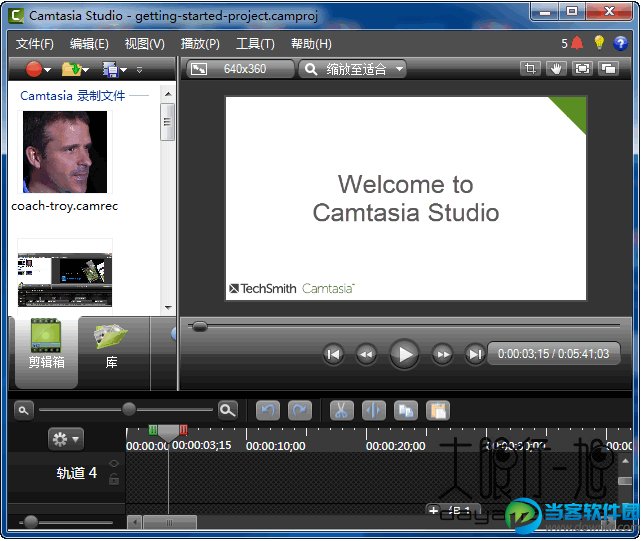Image resolution: width=641 pixels, height=541 pixels.
Task: Click the Paste clipboard button
Action: (438, 411)
